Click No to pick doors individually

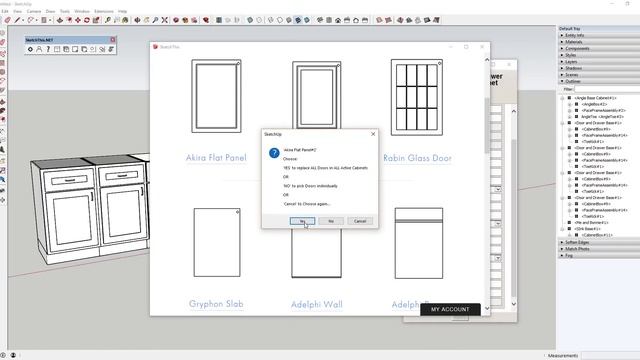click(331, 221)
